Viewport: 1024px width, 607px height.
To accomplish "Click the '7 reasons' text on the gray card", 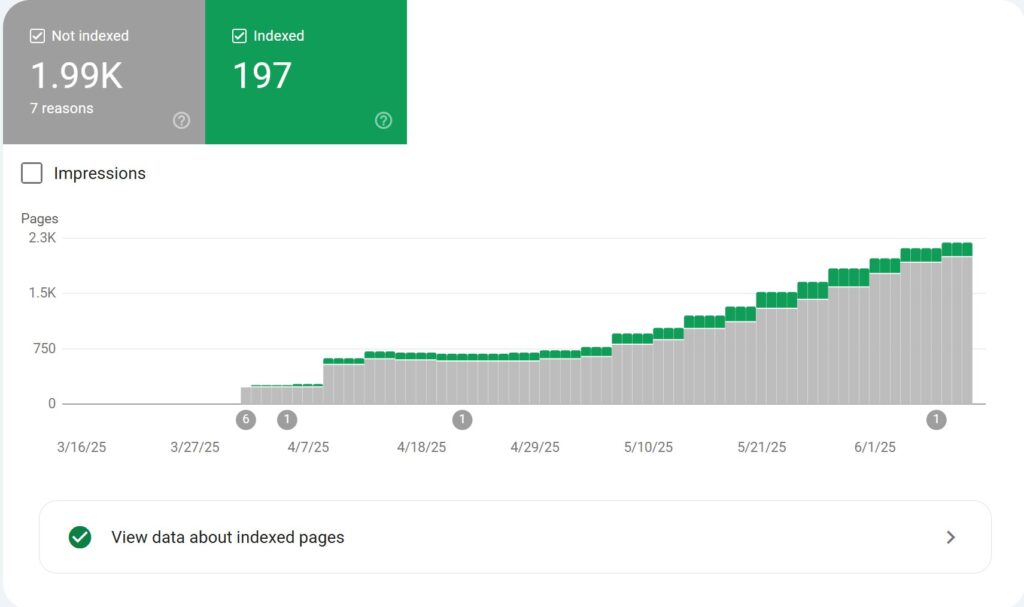I will (62, 108).
